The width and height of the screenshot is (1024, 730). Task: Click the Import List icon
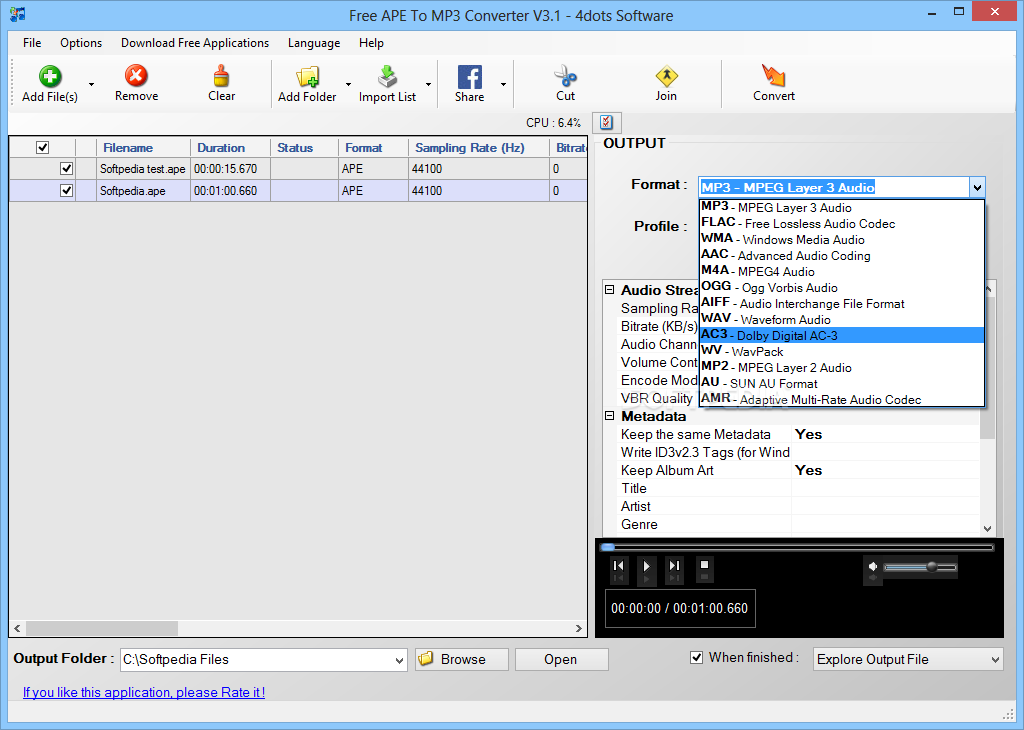click(x=387, y=76)
